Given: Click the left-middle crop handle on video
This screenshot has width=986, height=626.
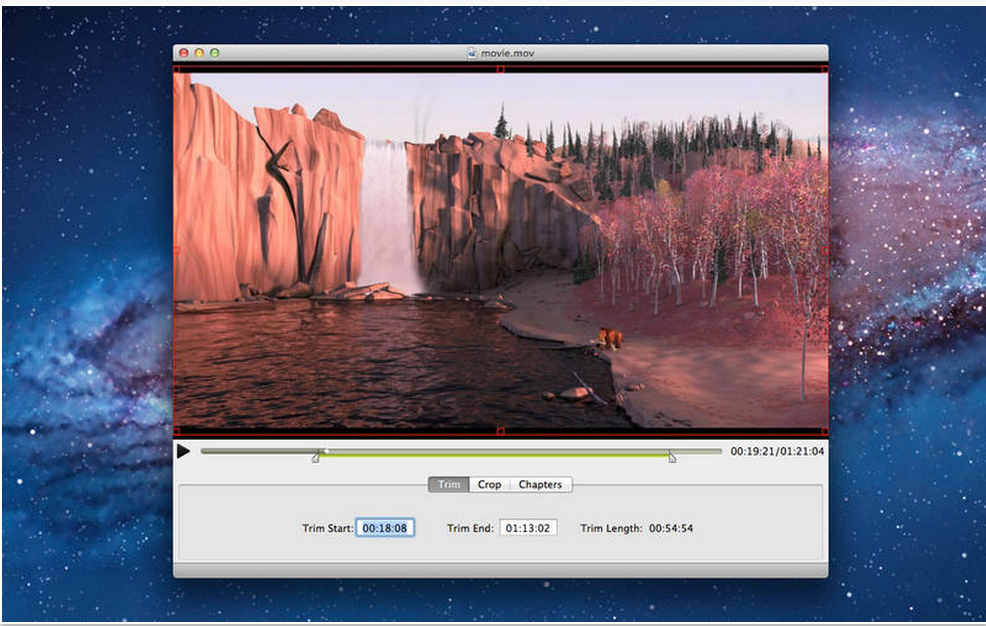Looking at the screenshot, I should (176, 251).
